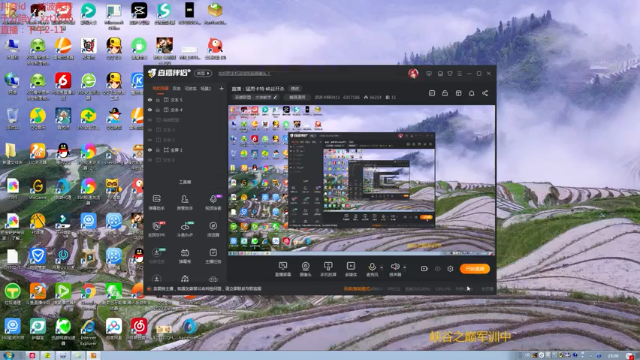
Task: Open the danmaku assistant tool
Action: click(x=157, y=202)
